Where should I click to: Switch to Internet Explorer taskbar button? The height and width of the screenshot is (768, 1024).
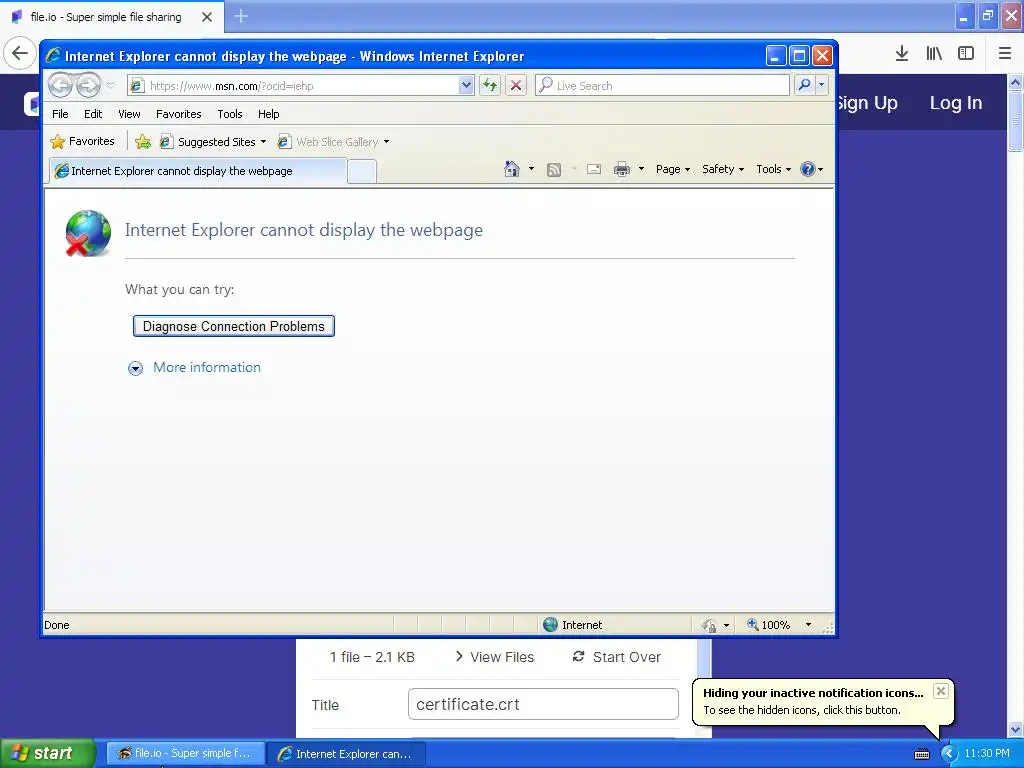(346, 754)
